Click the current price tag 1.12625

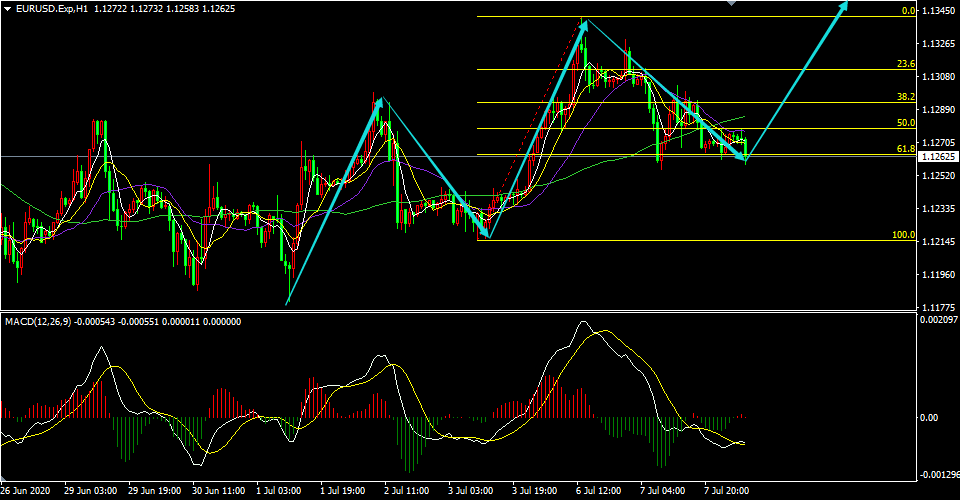[x=938, y=157]
